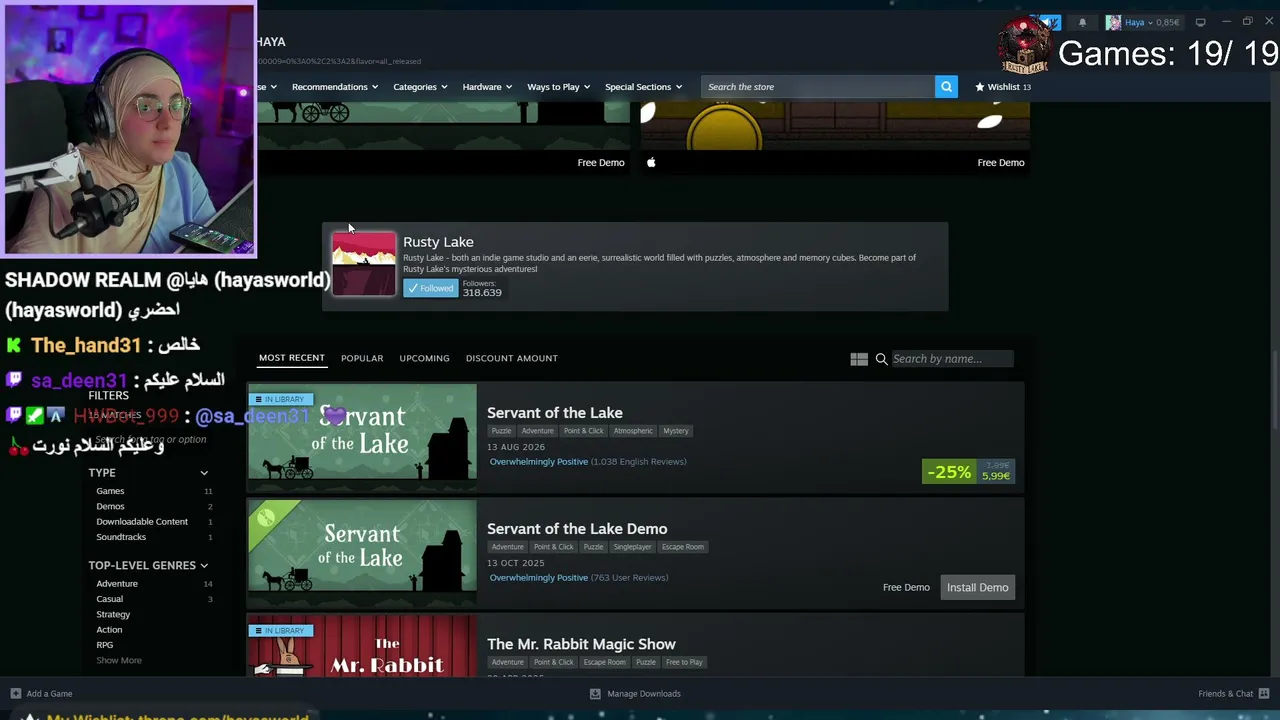Expand genres with Show More
The width and height of the screenshot is (1280, 720).
119,660
